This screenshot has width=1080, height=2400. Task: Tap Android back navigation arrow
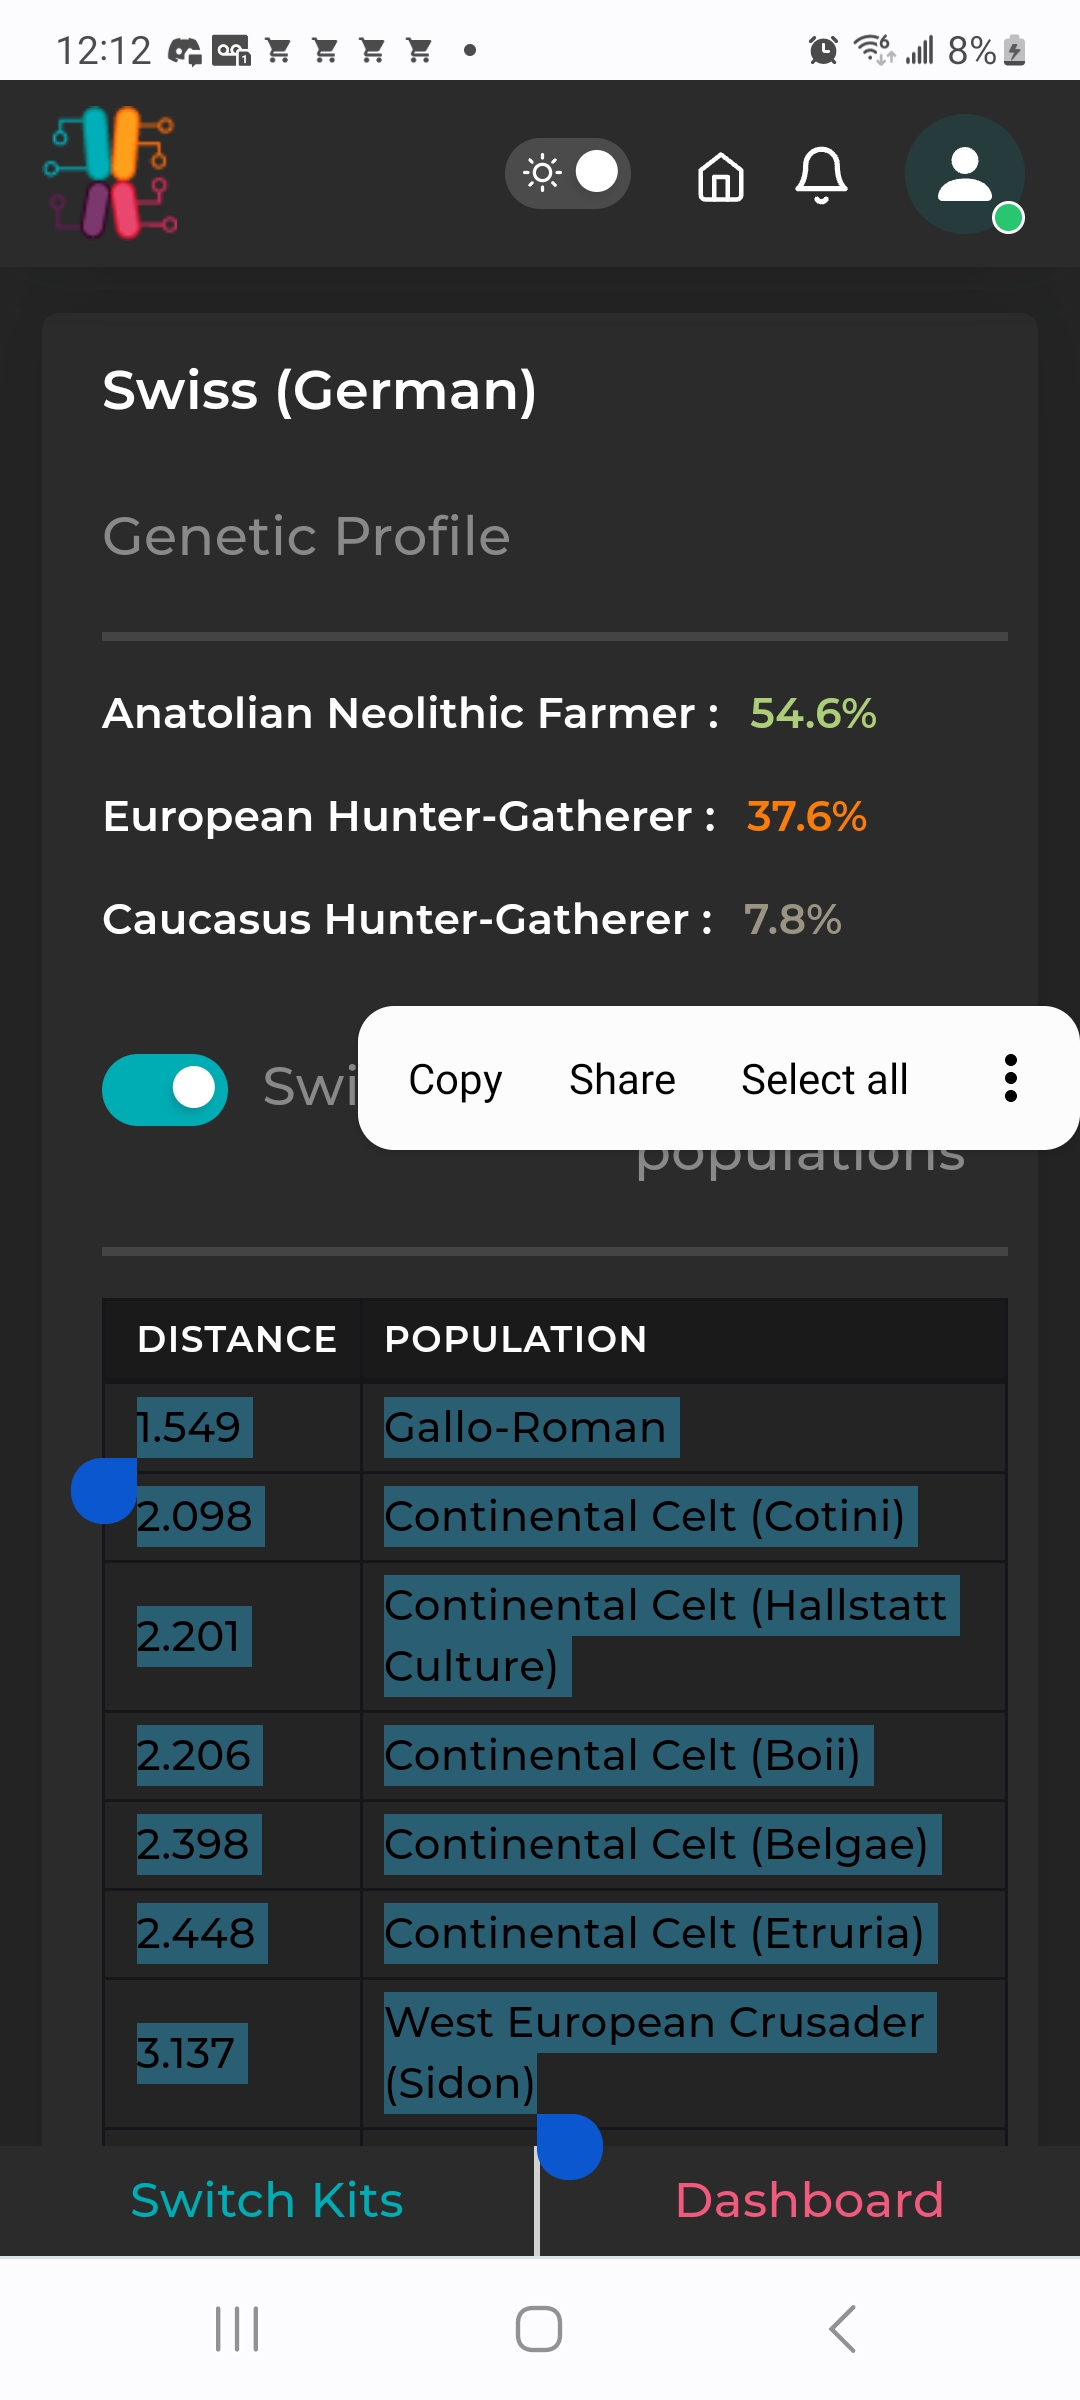tap(842, 2329)
